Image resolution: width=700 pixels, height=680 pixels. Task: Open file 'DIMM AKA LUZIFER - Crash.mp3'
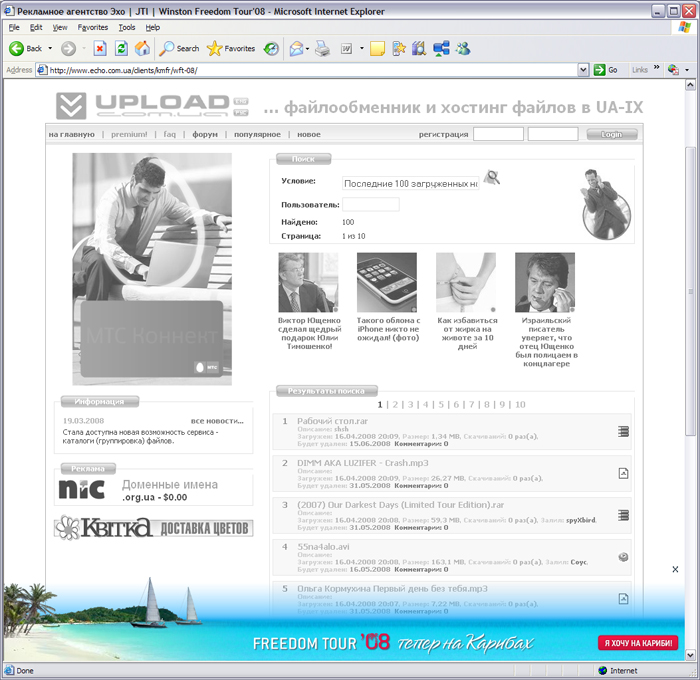[x=363, y=463]
